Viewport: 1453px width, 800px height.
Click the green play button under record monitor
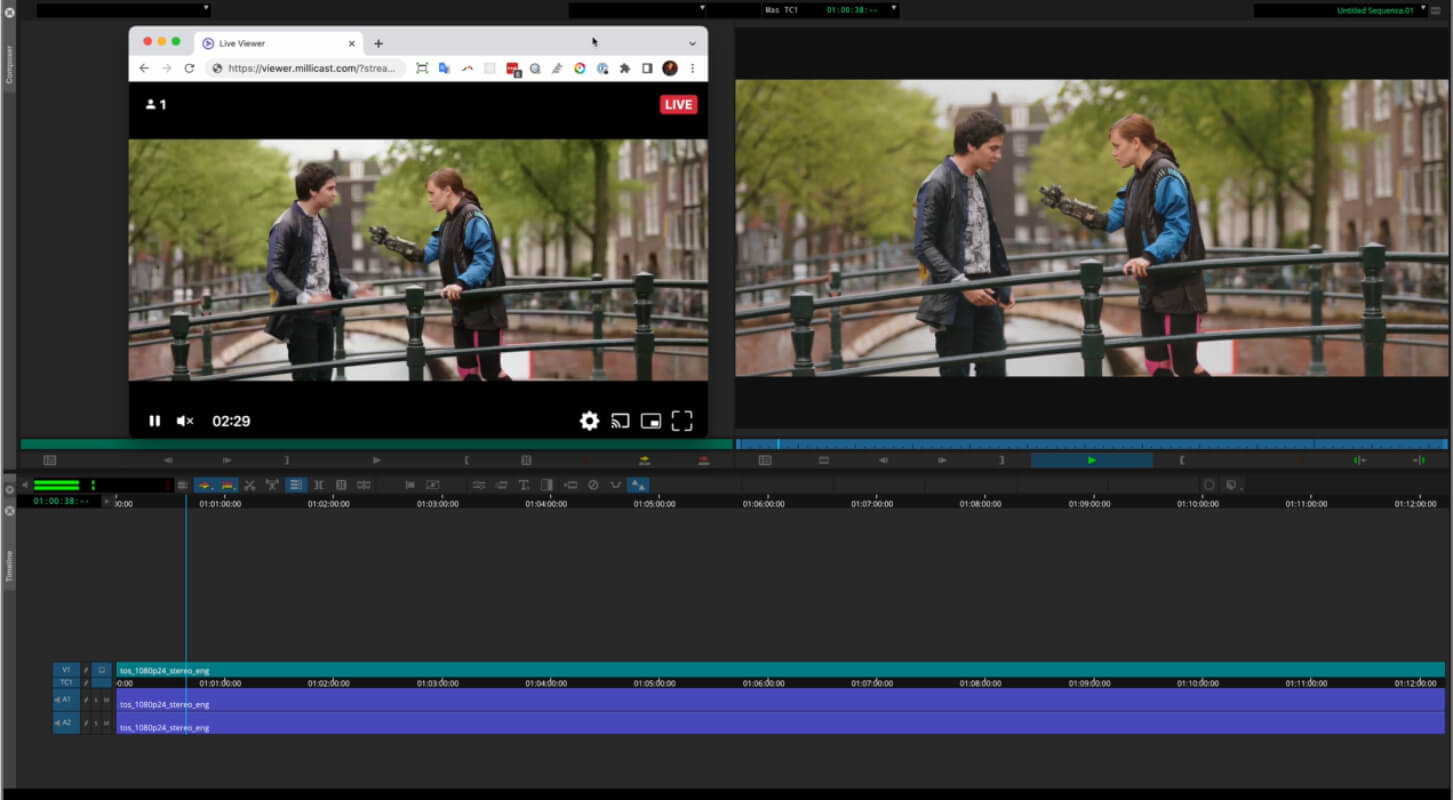coord(1092,460)
